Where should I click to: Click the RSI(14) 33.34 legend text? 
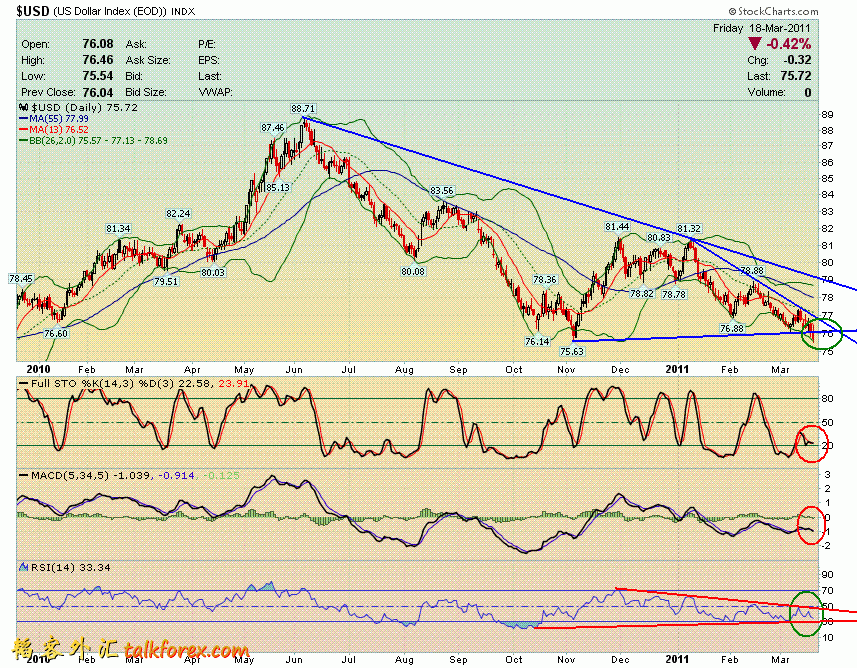pyautogui.click(x=71, y=567)
